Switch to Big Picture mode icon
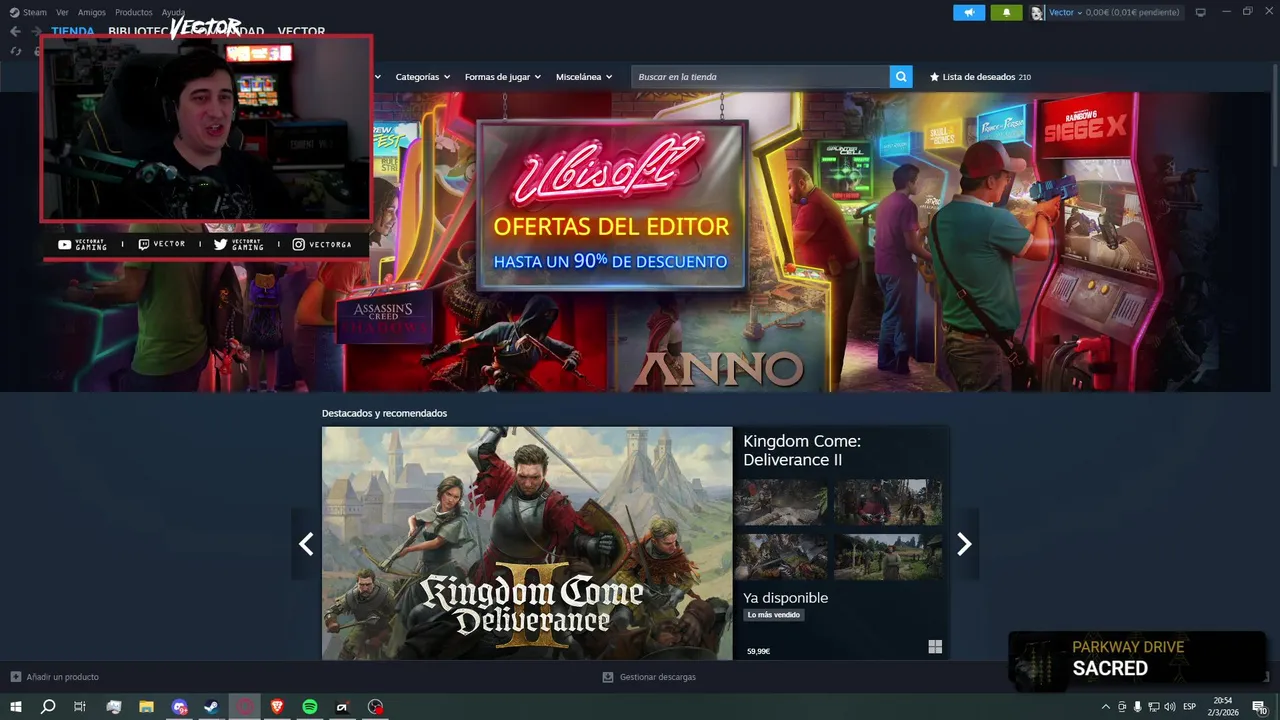This screenshot has height=720, width=1280. (x=1201, y=12)
